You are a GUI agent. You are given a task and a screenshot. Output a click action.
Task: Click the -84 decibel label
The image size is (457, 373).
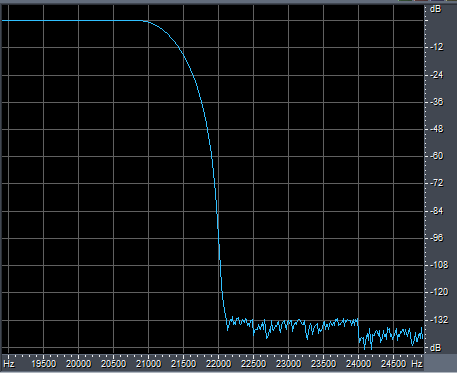click(437, 211)
